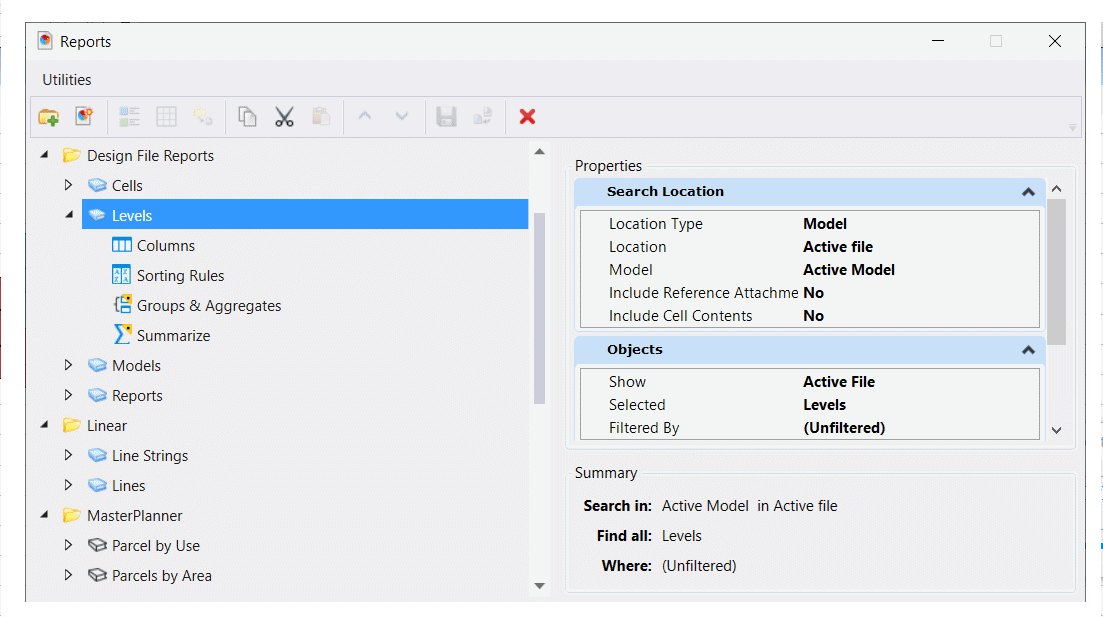Click the tree vertical scrollbar thumb

click(540, 308)
